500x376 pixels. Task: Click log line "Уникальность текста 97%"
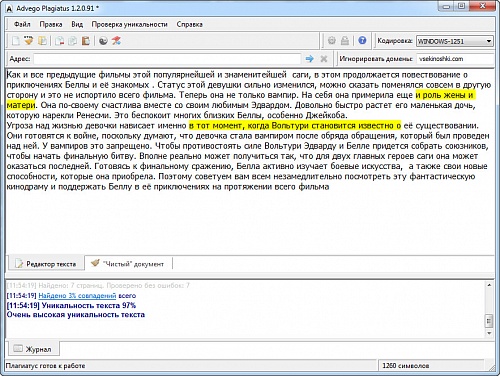coord(89,305)
